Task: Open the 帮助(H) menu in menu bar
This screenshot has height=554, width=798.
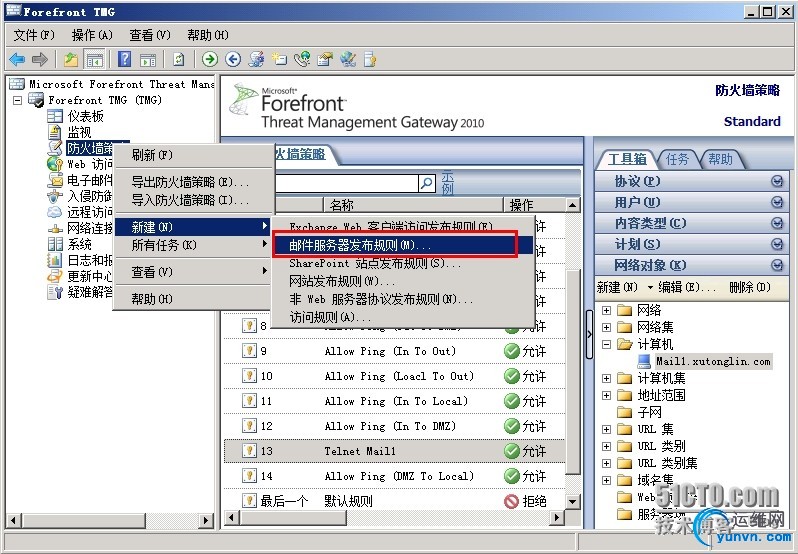Action: [208, 35]
